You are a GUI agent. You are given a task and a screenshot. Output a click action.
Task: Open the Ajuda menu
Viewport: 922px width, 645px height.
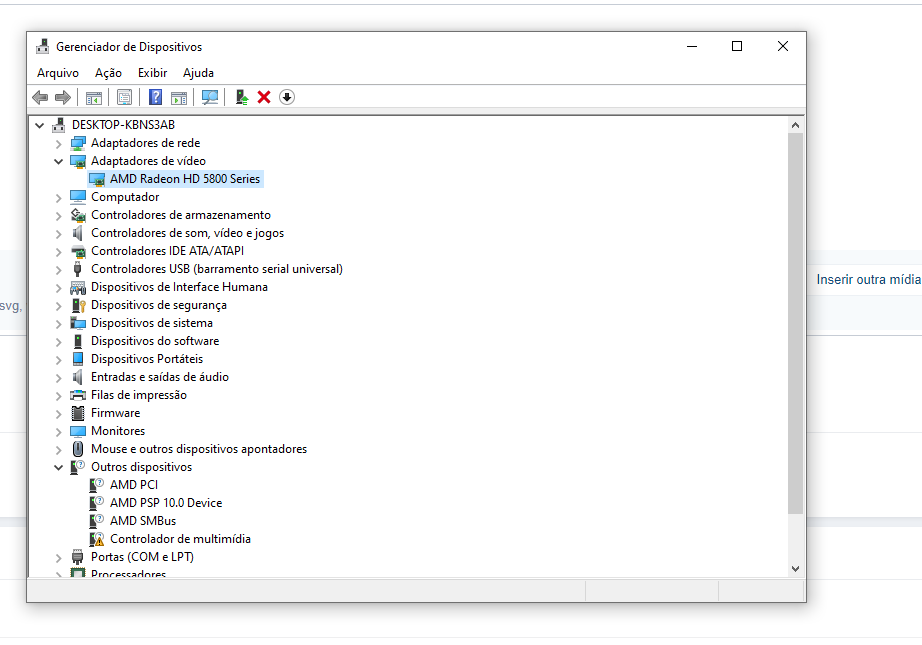[198, 73]
